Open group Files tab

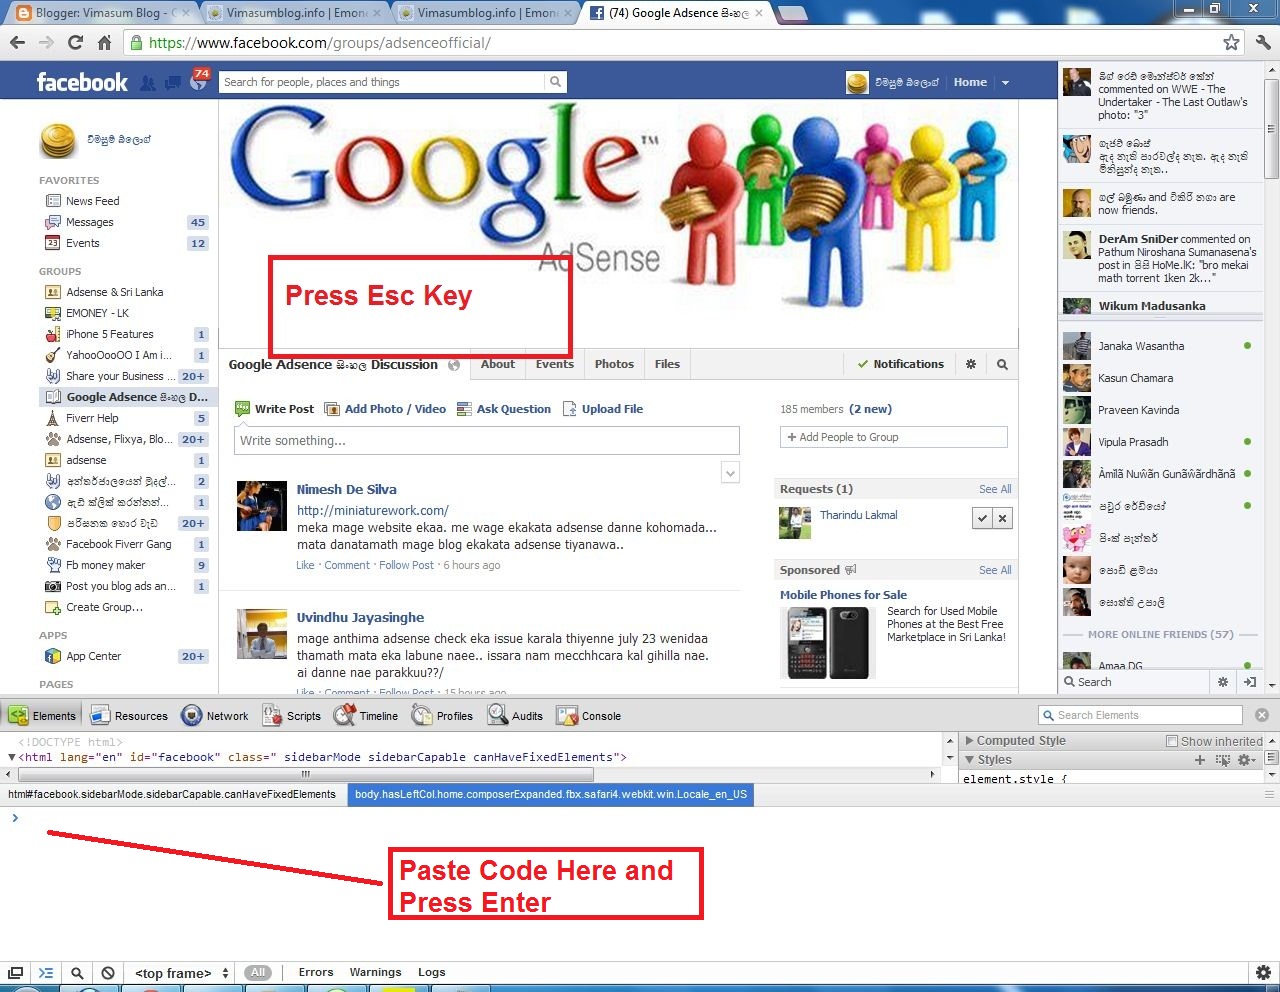667,364
